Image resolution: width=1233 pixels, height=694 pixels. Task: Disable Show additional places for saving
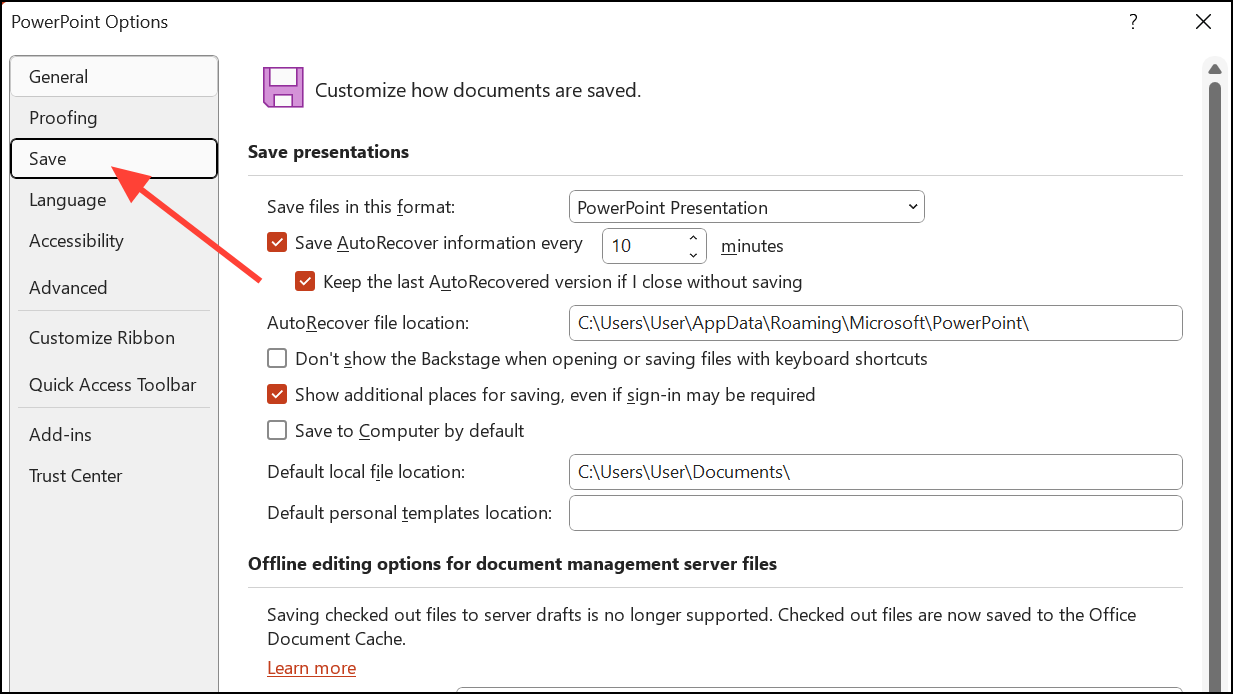click(277, 394)
